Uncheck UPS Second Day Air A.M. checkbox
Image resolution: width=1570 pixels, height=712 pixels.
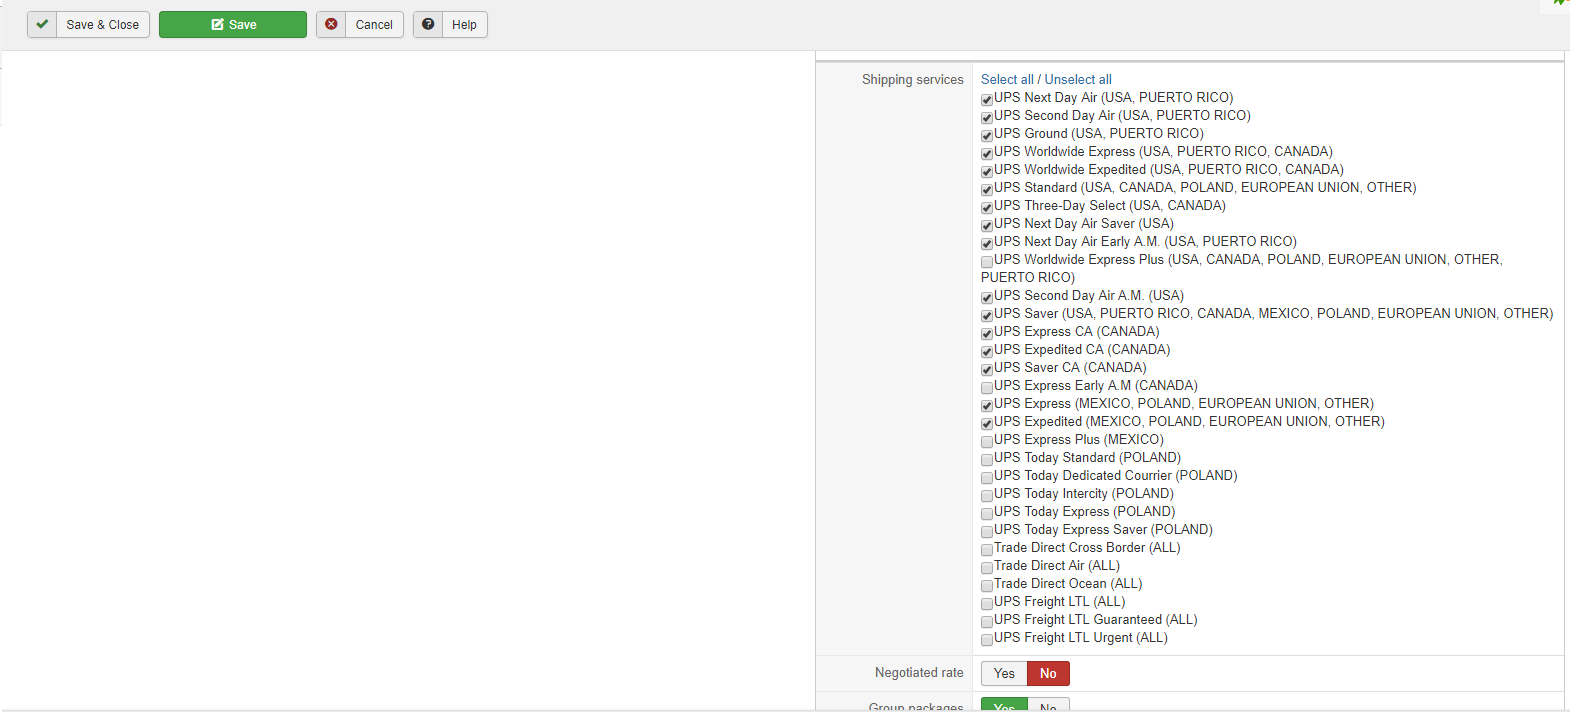click(x=987, y=297)
